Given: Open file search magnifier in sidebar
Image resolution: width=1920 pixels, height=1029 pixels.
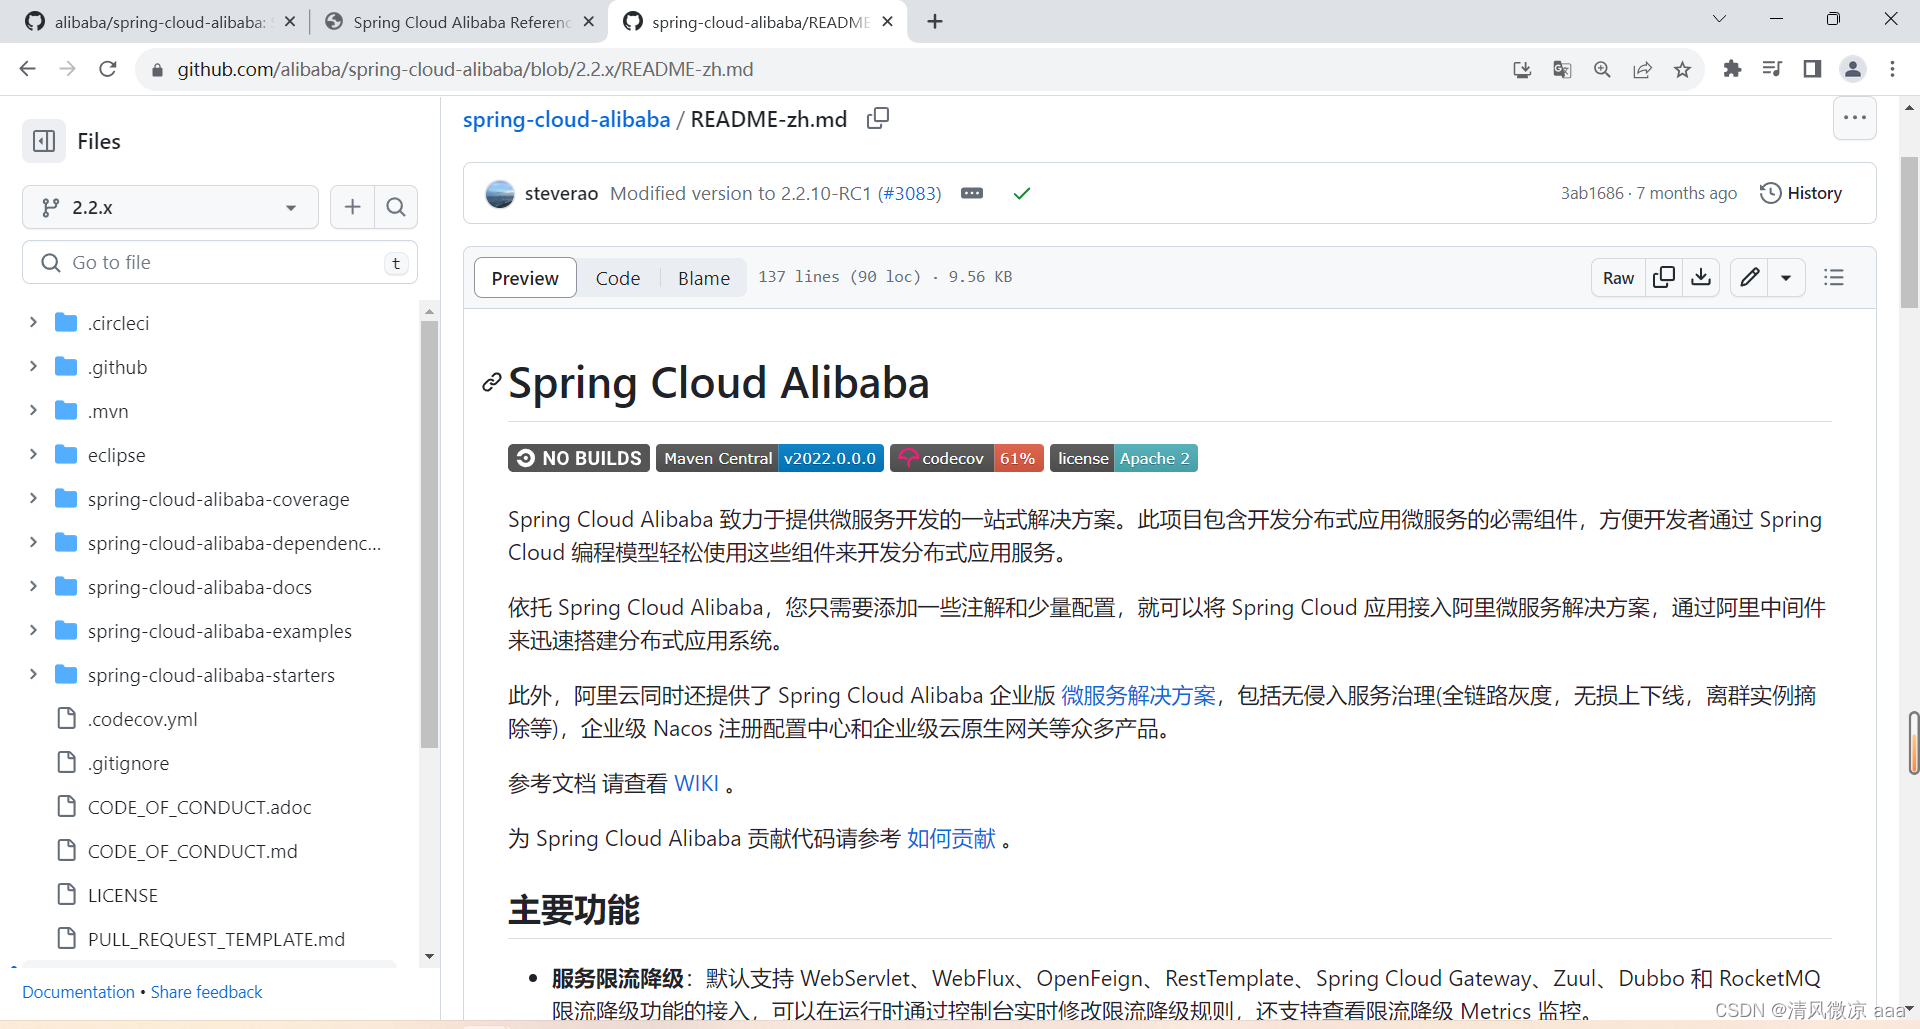Looking at the screenshot, I should (x=396, y=207).
